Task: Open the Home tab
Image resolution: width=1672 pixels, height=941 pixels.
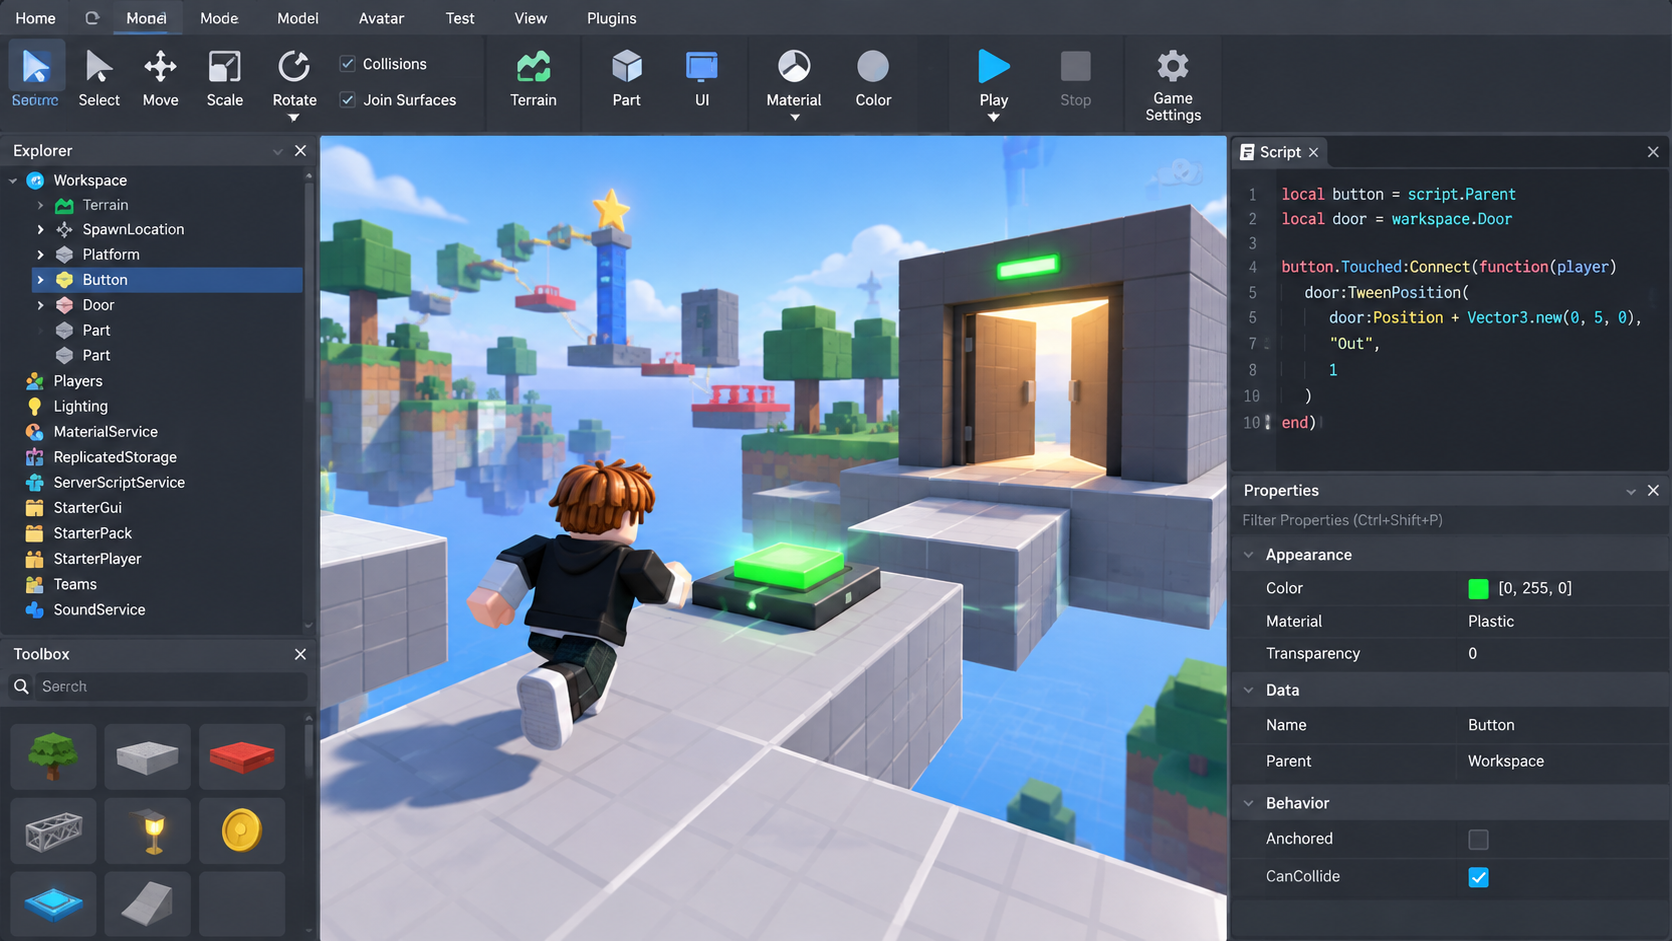Action: point(36,18)
